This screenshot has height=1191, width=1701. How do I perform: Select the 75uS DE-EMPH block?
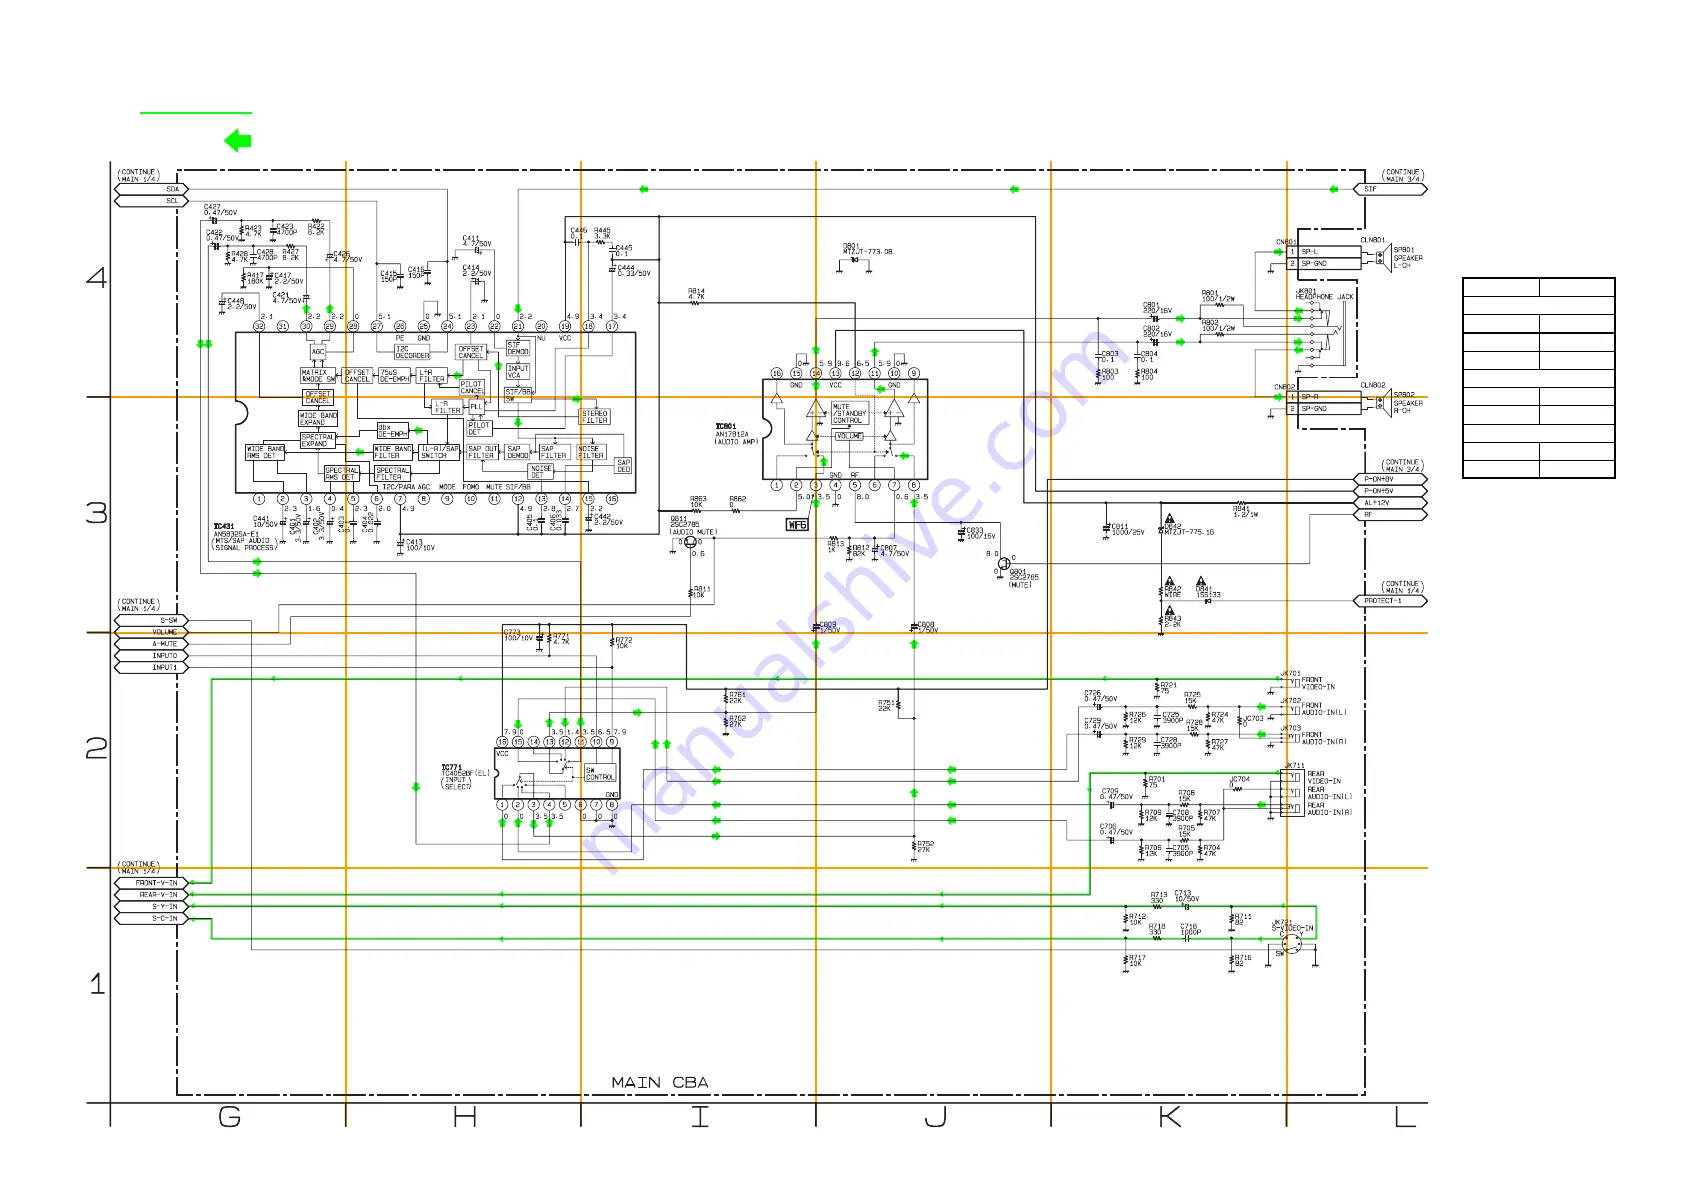[x=394, y=375]
